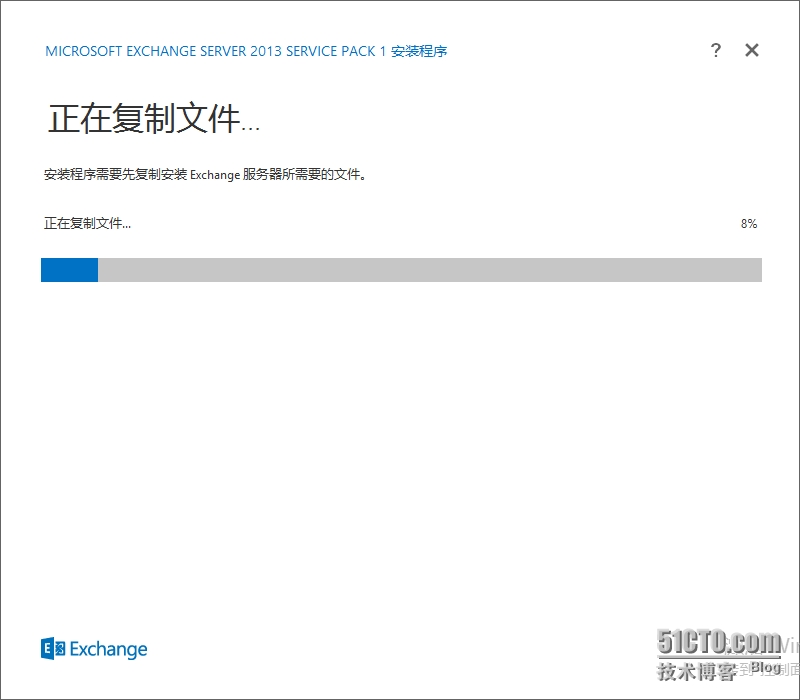Click the 安装程序 portion of the title bar
This screenshot has height=700, width=800.
point(420,50)
